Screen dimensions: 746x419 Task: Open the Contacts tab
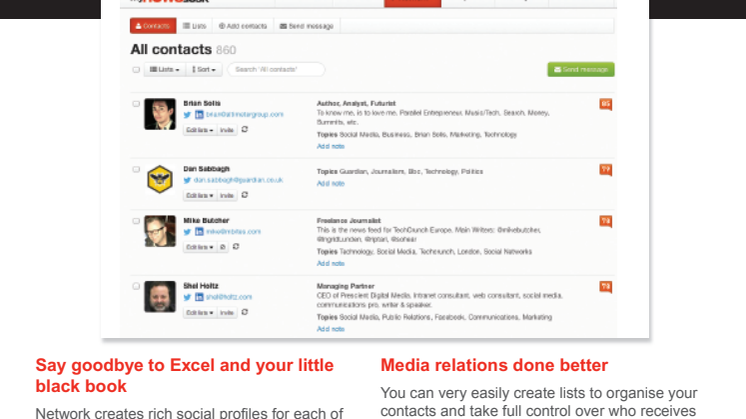[x=153, y=26]
